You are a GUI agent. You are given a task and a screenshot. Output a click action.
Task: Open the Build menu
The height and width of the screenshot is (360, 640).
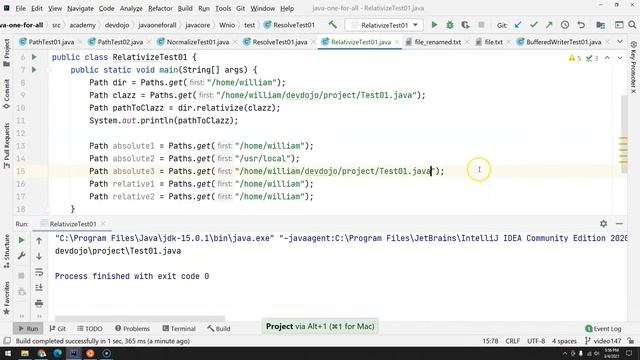[x=185, y=8]
